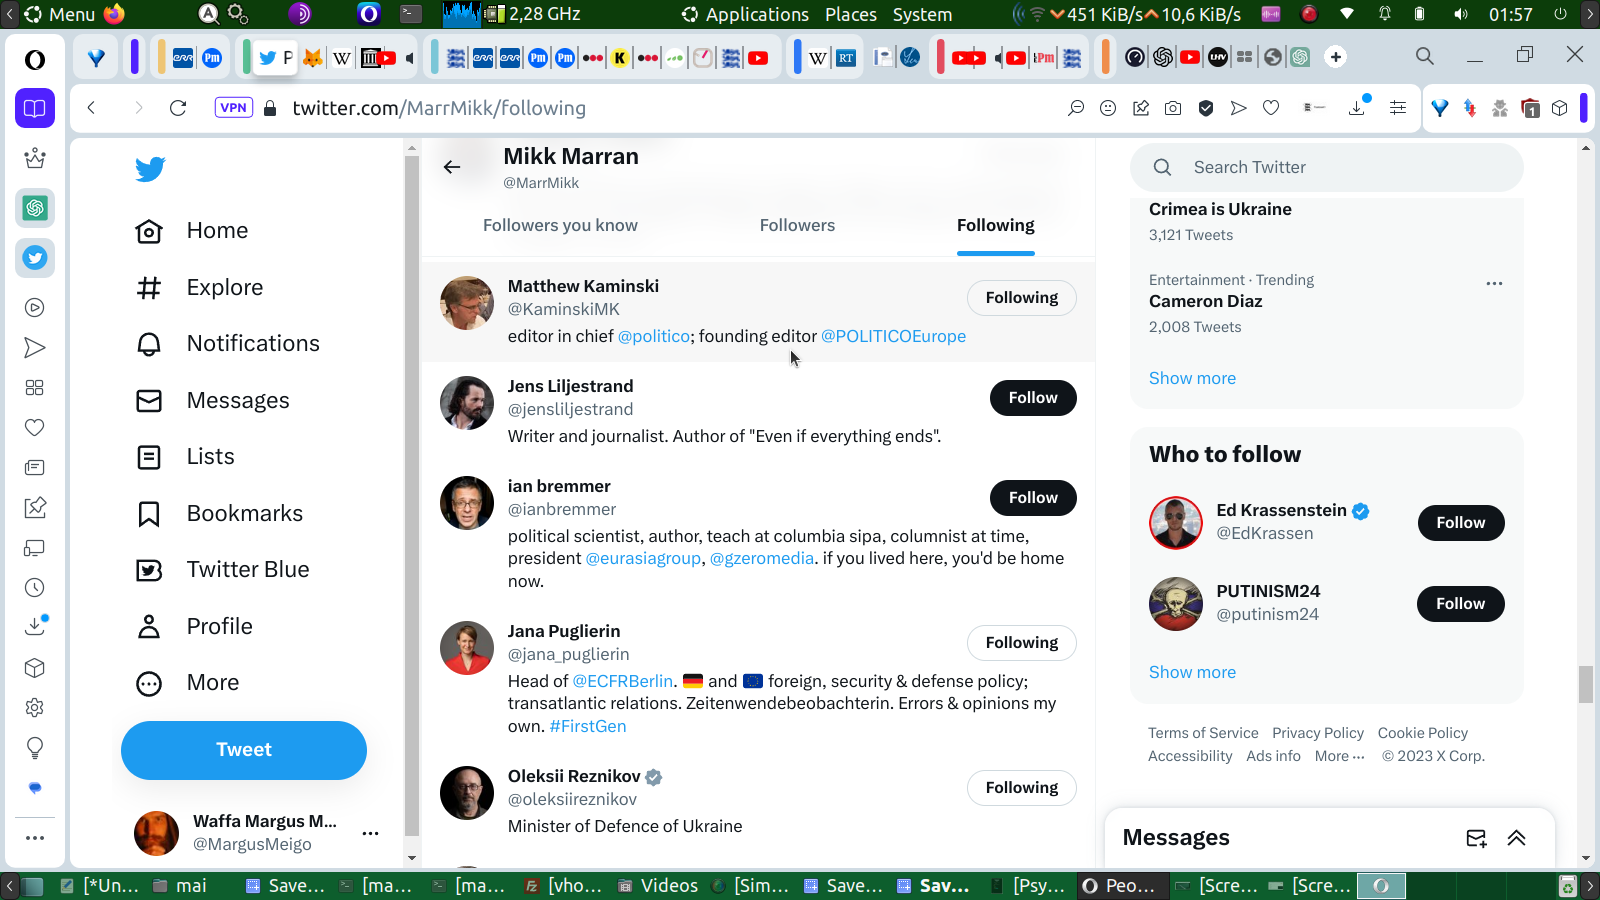Open Notifications in Twitter navigation
The height and width of the screenshot is (900, 1600).
pos(228,344)
